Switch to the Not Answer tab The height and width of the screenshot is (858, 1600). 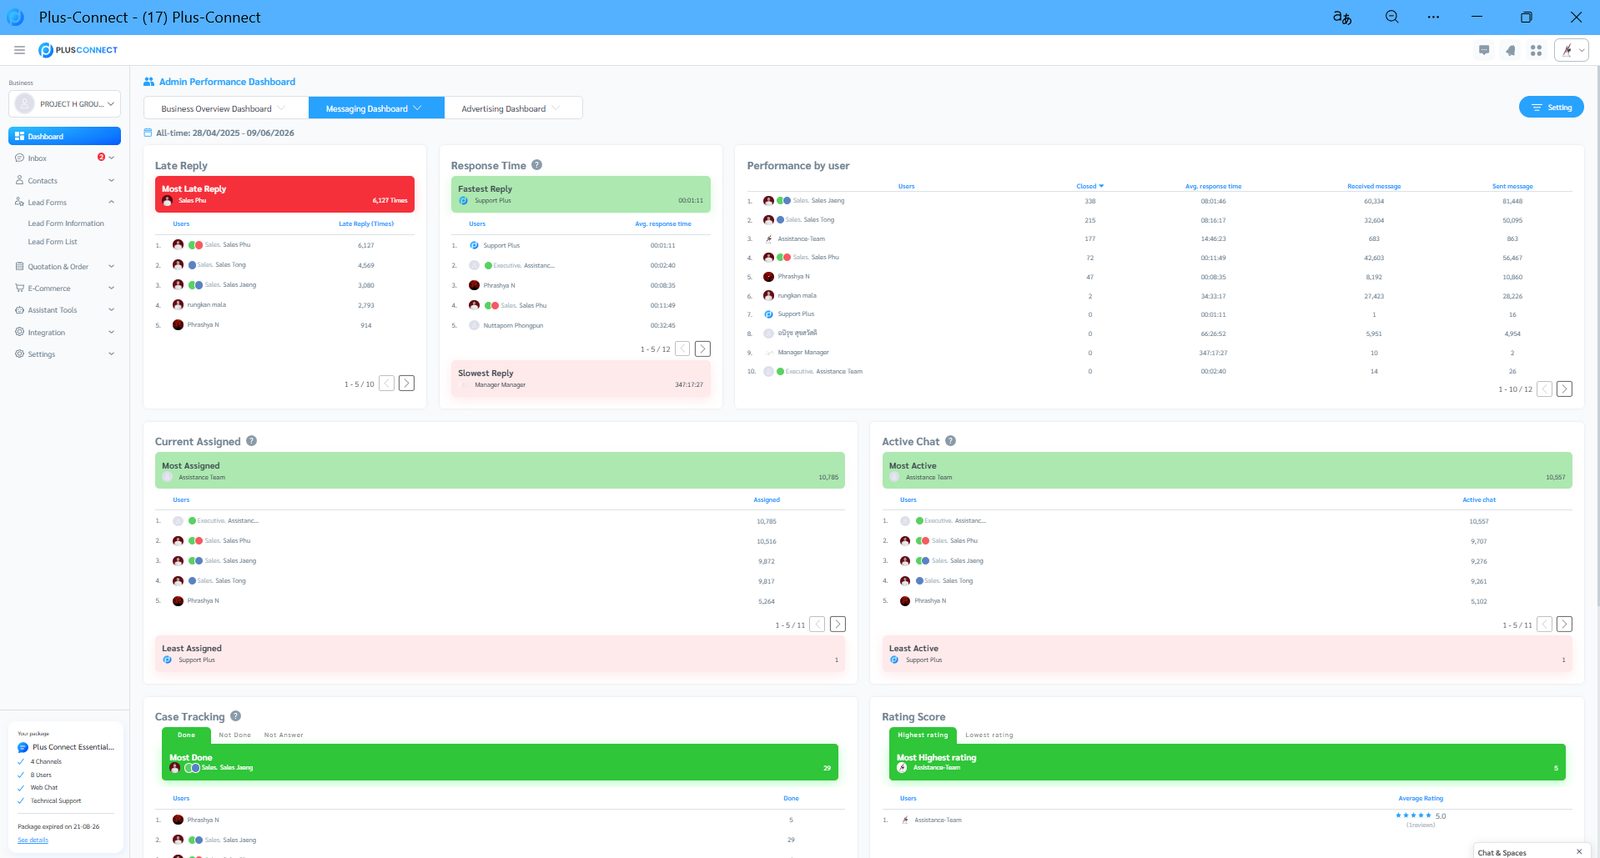tap(284, 735)
